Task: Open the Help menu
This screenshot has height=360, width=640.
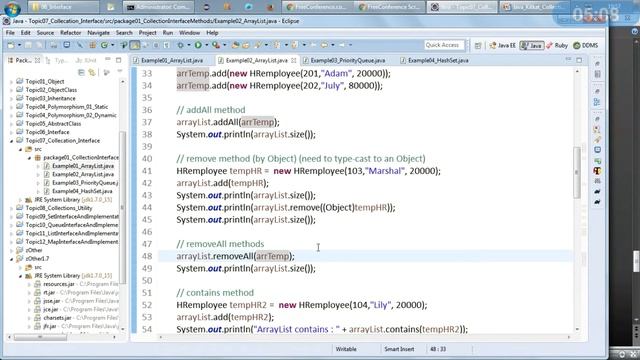Action: pos(212,33)
